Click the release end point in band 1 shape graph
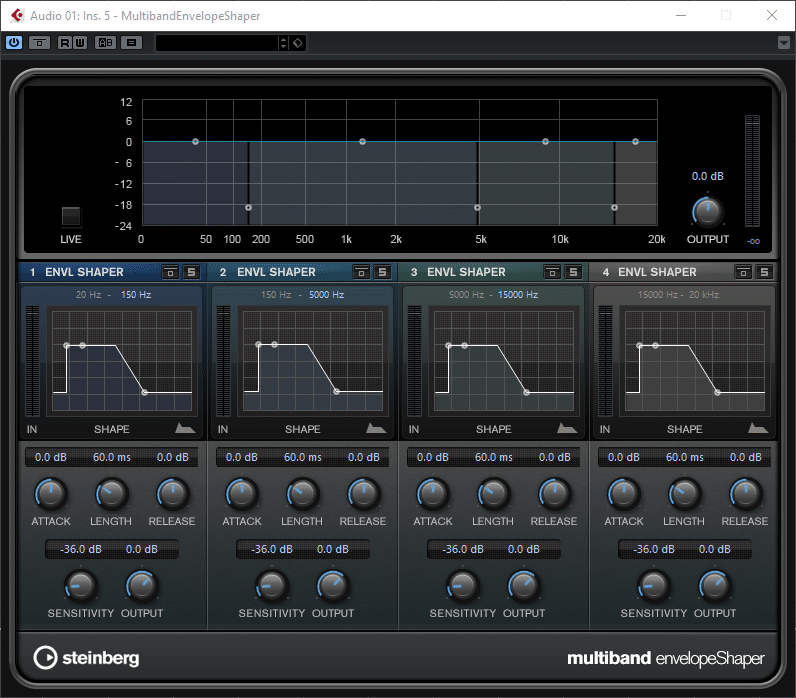 (x=145, y=392)
